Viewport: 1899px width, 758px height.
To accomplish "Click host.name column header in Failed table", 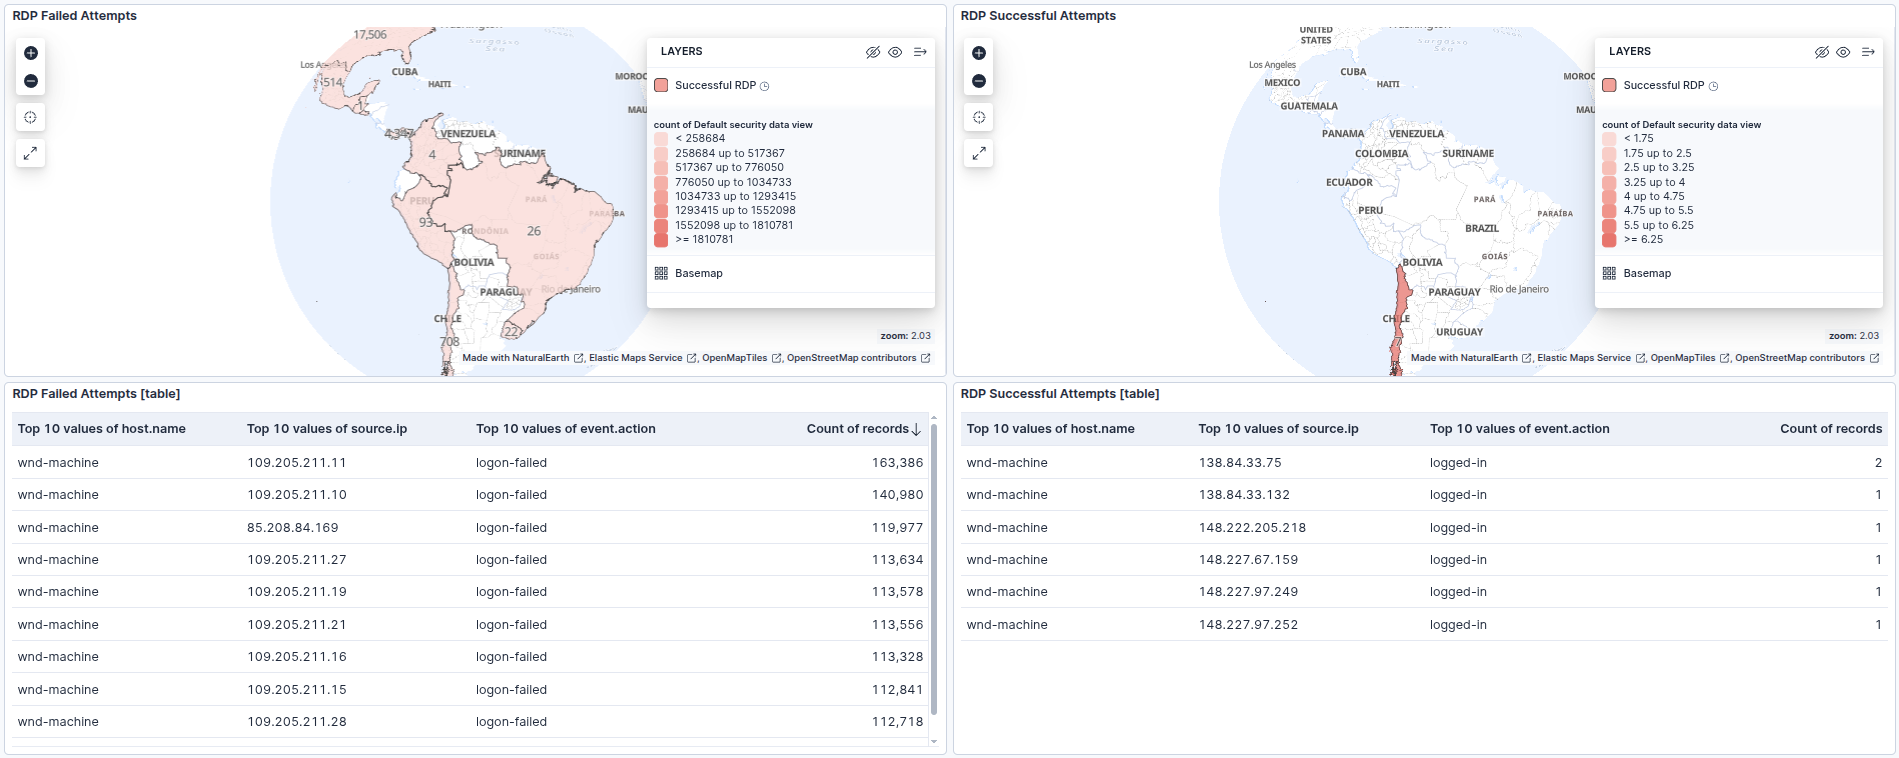I will [x=102, y=429].
